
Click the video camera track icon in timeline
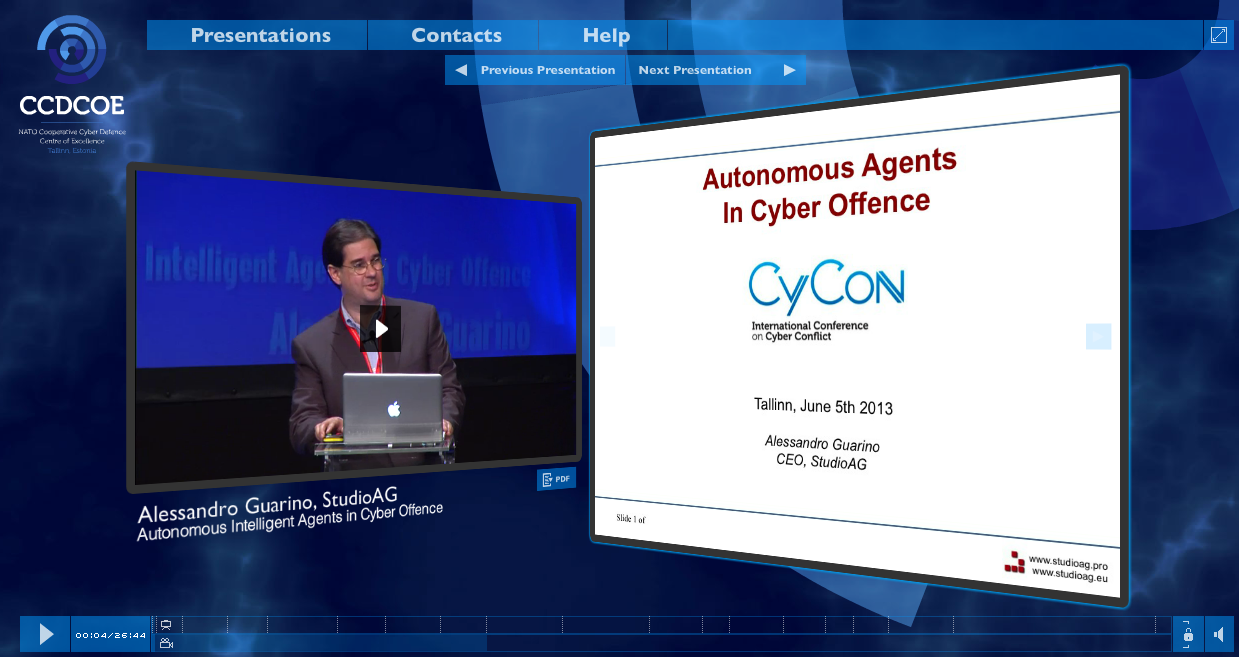coord(166,643)
